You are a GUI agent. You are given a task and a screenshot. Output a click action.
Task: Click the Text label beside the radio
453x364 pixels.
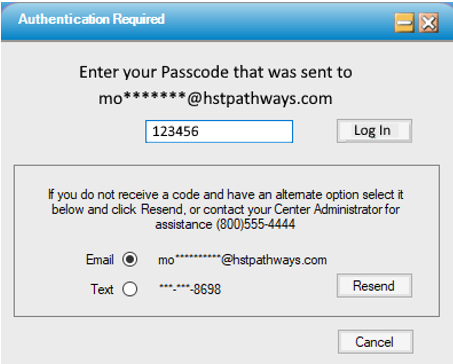click(x=102, y=289)
